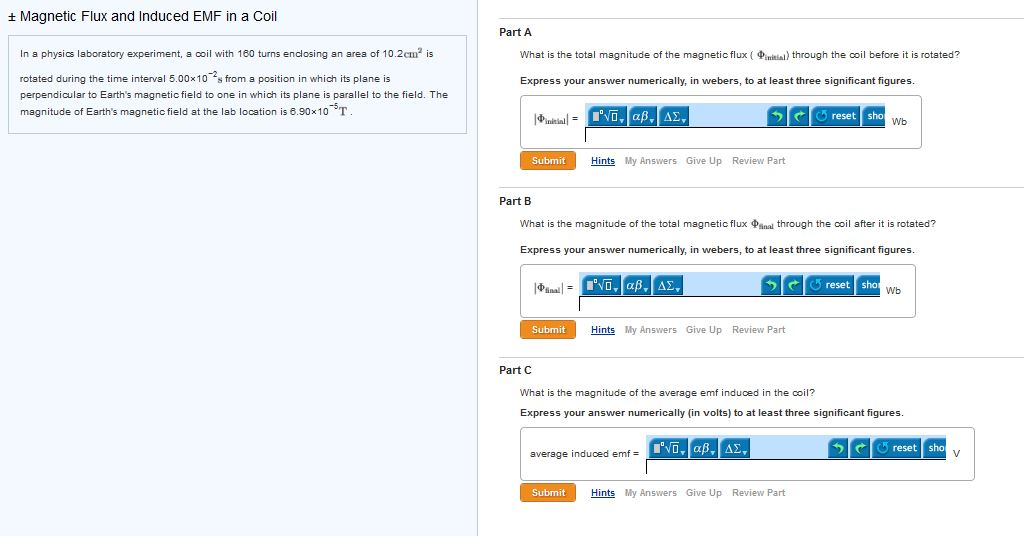Screen dimensions: 1024x536
Task: Expand ΔΣ symbols dropdown in Part C
Action: (x=734, y=448)
